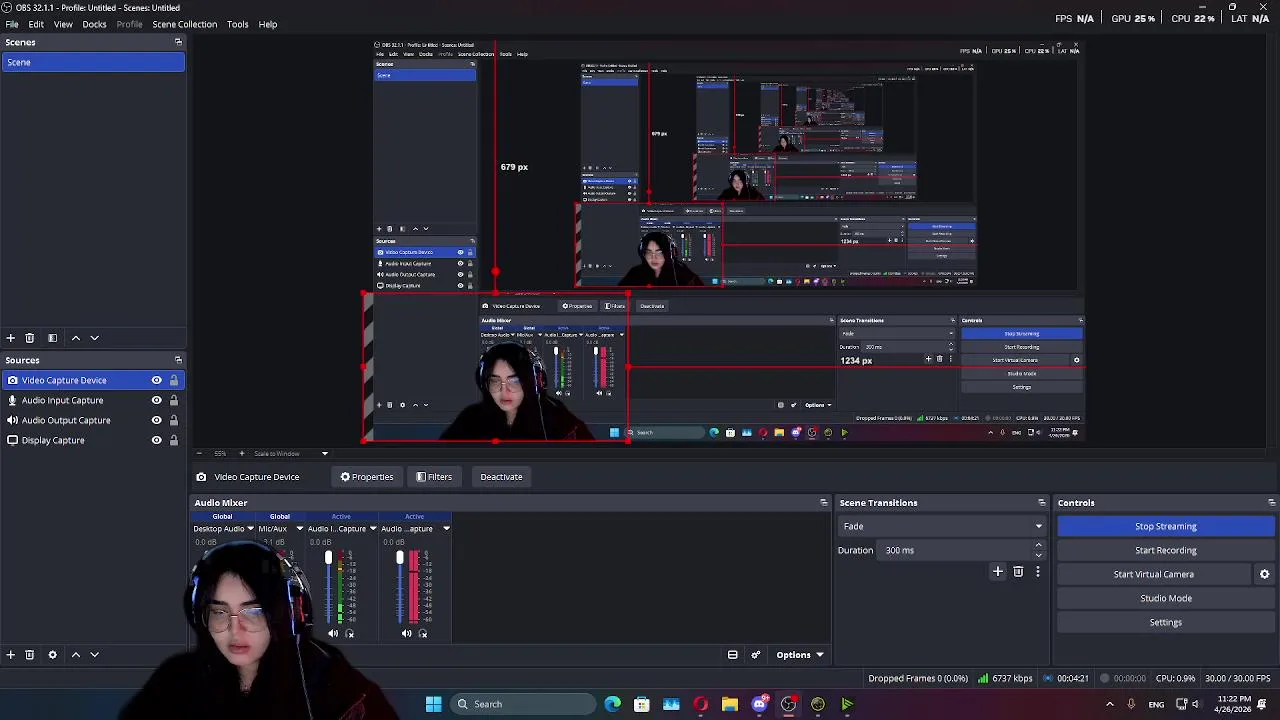Float the Scene Transitions dock icon
The width and height of the screenshot is (1280, 720).
(x=1041, y=503)
